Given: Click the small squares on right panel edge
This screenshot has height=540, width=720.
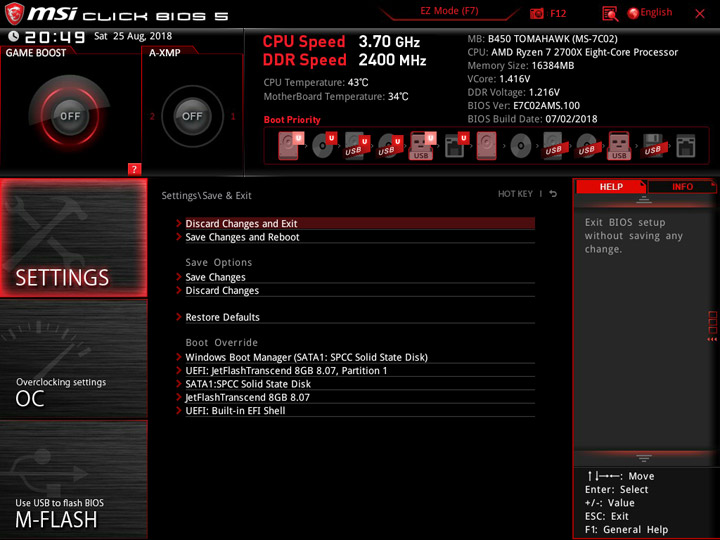Looking at the screenshot, I should (x=712, y=323).
